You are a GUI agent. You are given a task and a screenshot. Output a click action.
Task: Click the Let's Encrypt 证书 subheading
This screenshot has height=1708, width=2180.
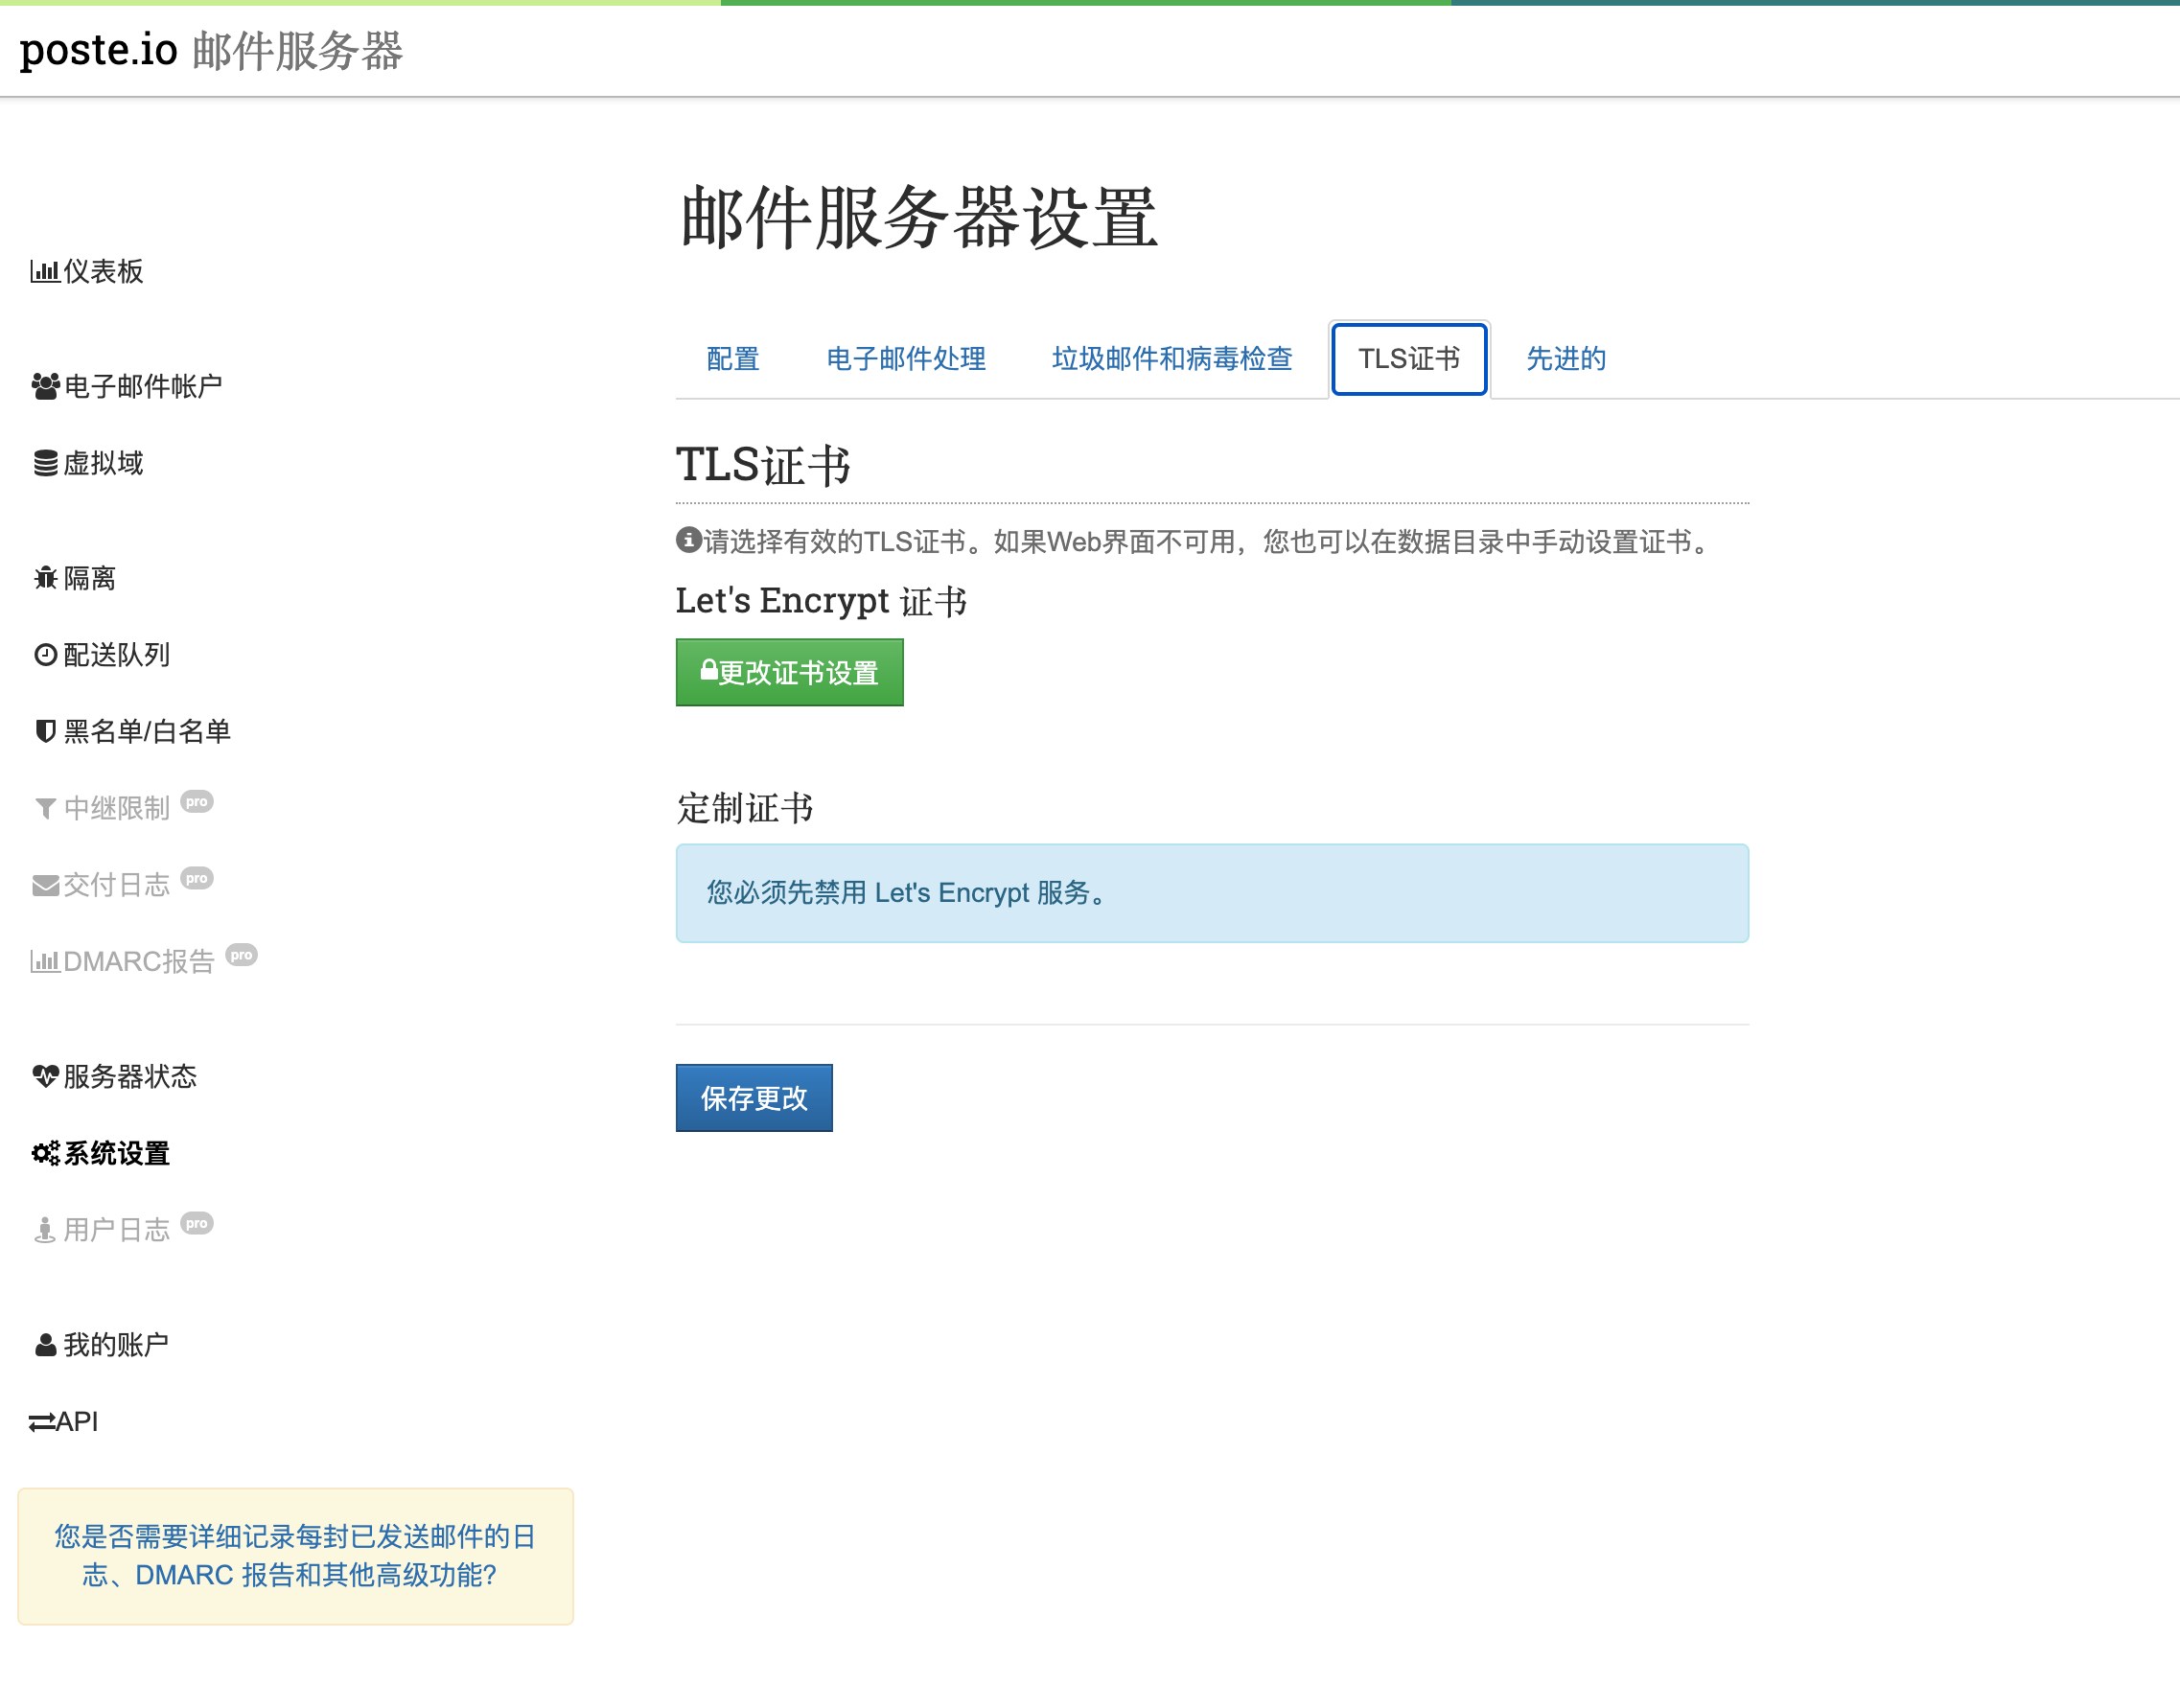click(821, 601)
